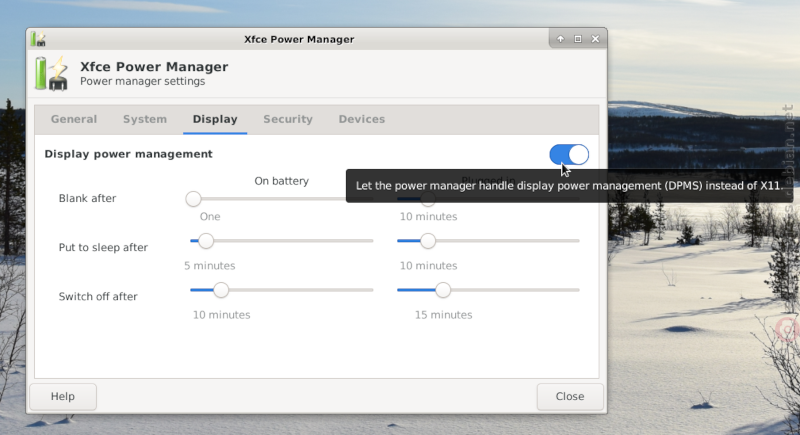Click the window title 'Xfce Power Manager'
Screen dimensions: 800x435
click(299, 39)
